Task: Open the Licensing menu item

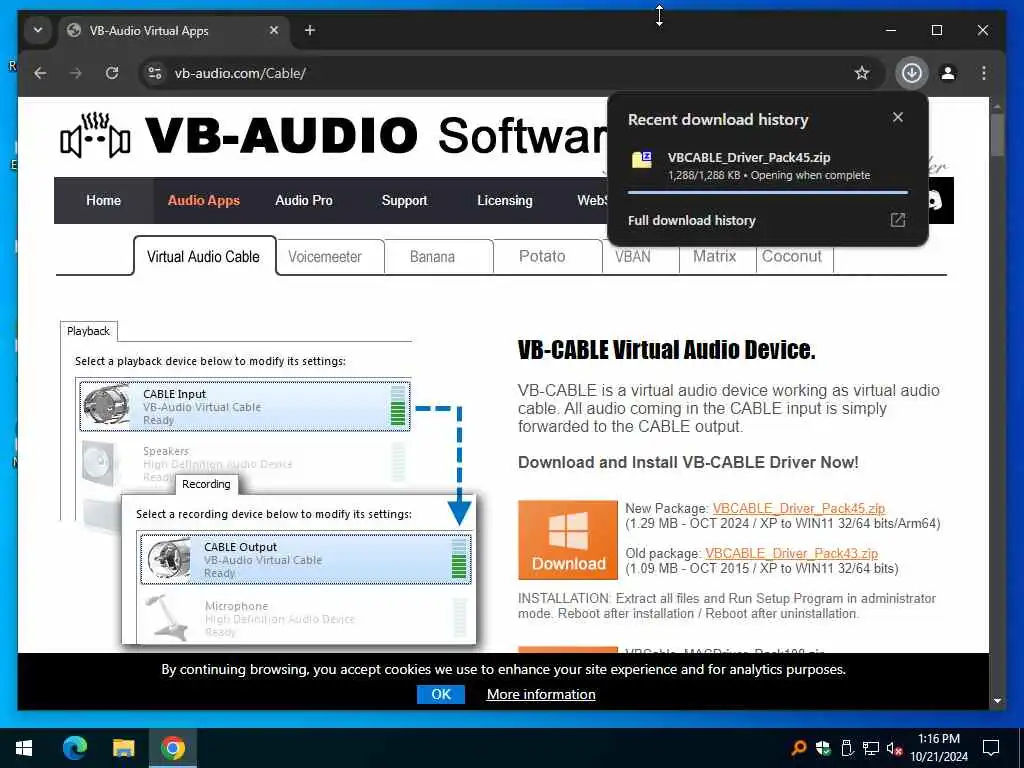Action: click(505, 200)
